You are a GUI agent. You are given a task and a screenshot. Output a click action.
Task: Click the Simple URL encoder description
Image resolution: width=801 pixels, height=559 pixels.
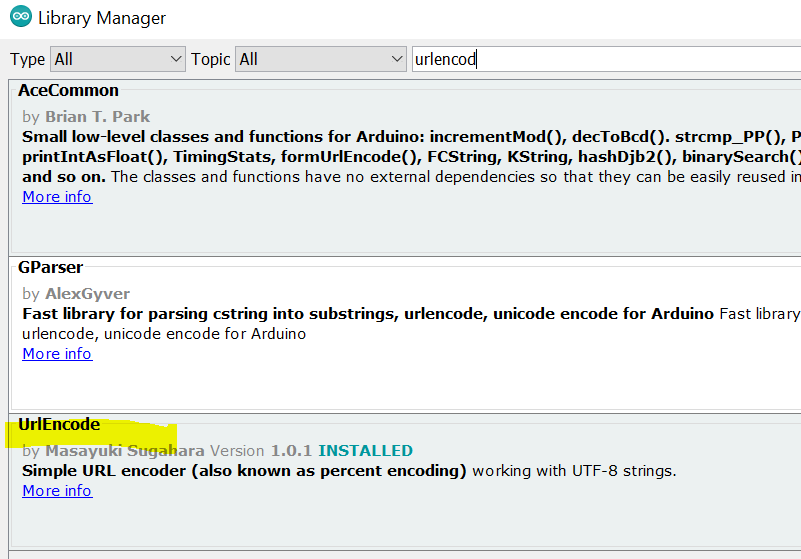[x=245, y=471]
